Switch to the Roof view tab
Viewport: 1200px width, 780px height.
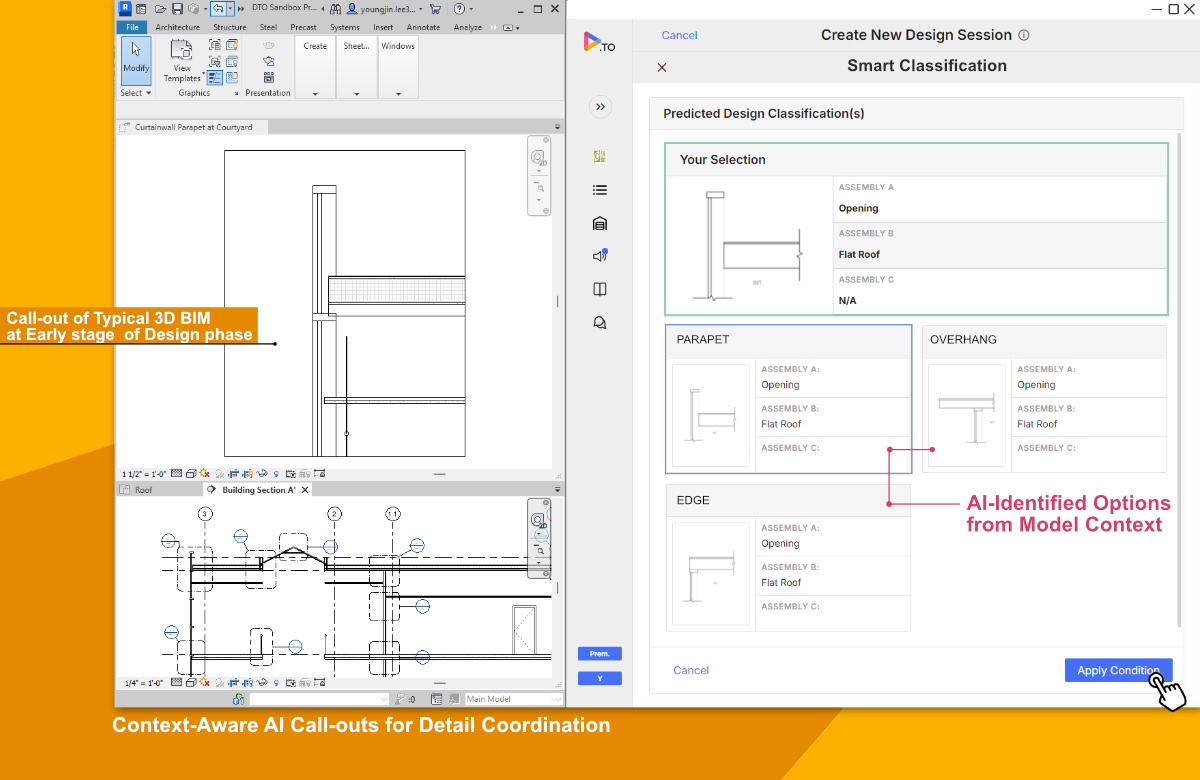coord(144,490)
